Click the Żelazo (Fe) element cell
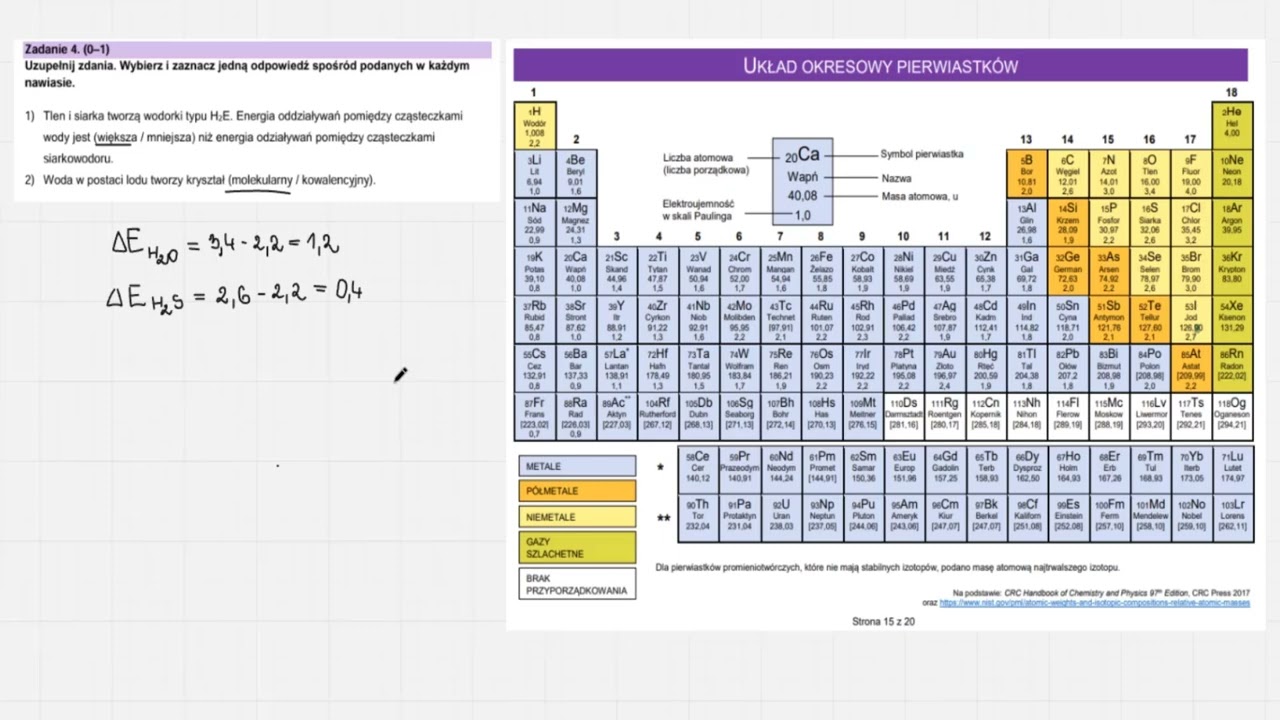The height and width of the screenshot is (720, 1280). tap(822, 271)
